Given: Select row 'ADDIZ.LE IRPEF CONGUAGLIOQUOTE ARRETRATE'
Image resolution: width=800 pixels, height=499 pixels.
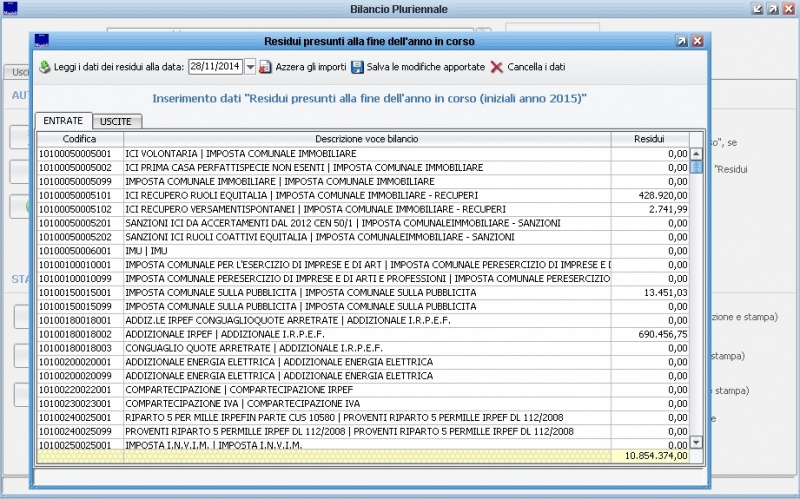Looking at the screenshot, I should (x=363, y=320).
